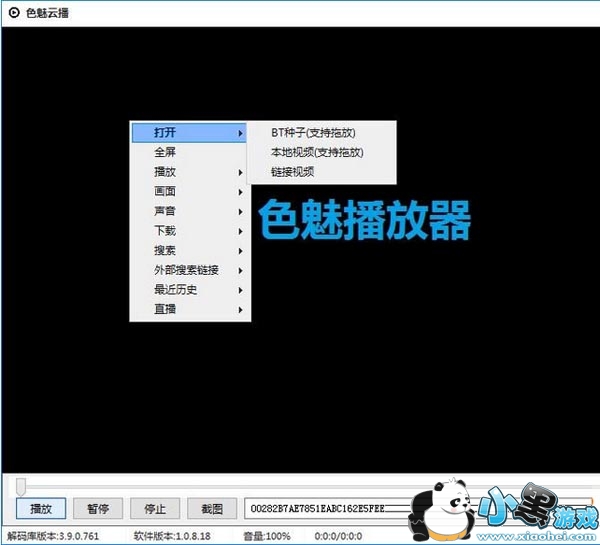Choose 直播 from the context menu

(190, 309)
